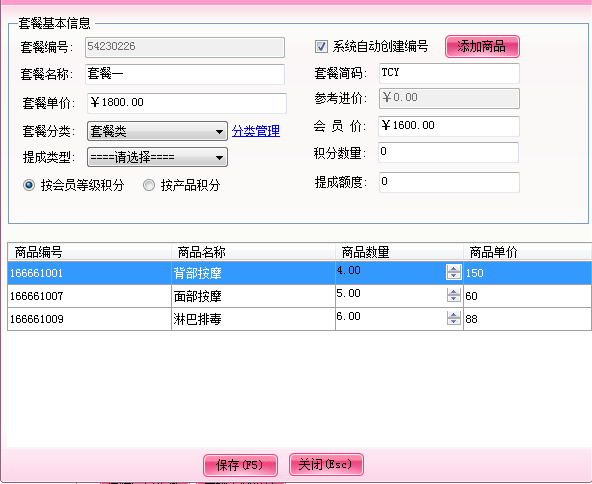
Task: Decrease quantity for 面部按摩 with down arrow
Action: tap(453, 299)
